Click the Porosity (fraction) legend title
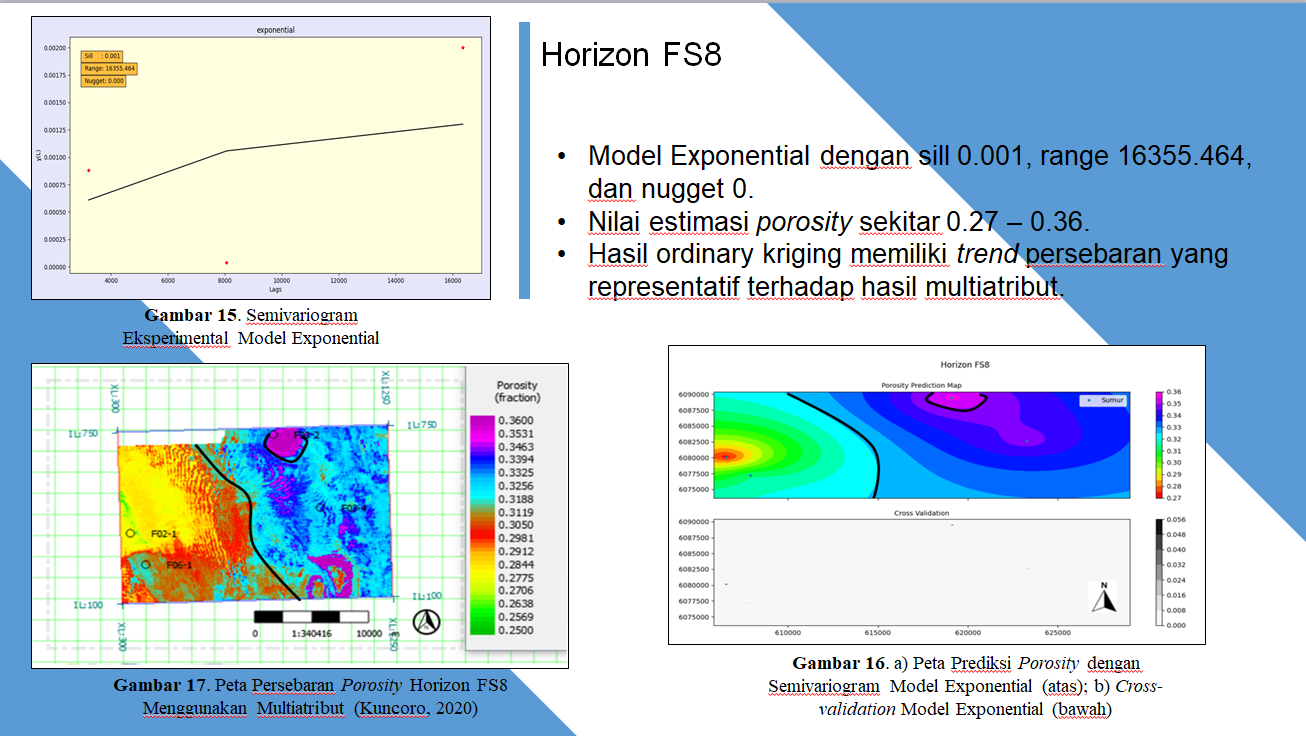 coord(517,391)
